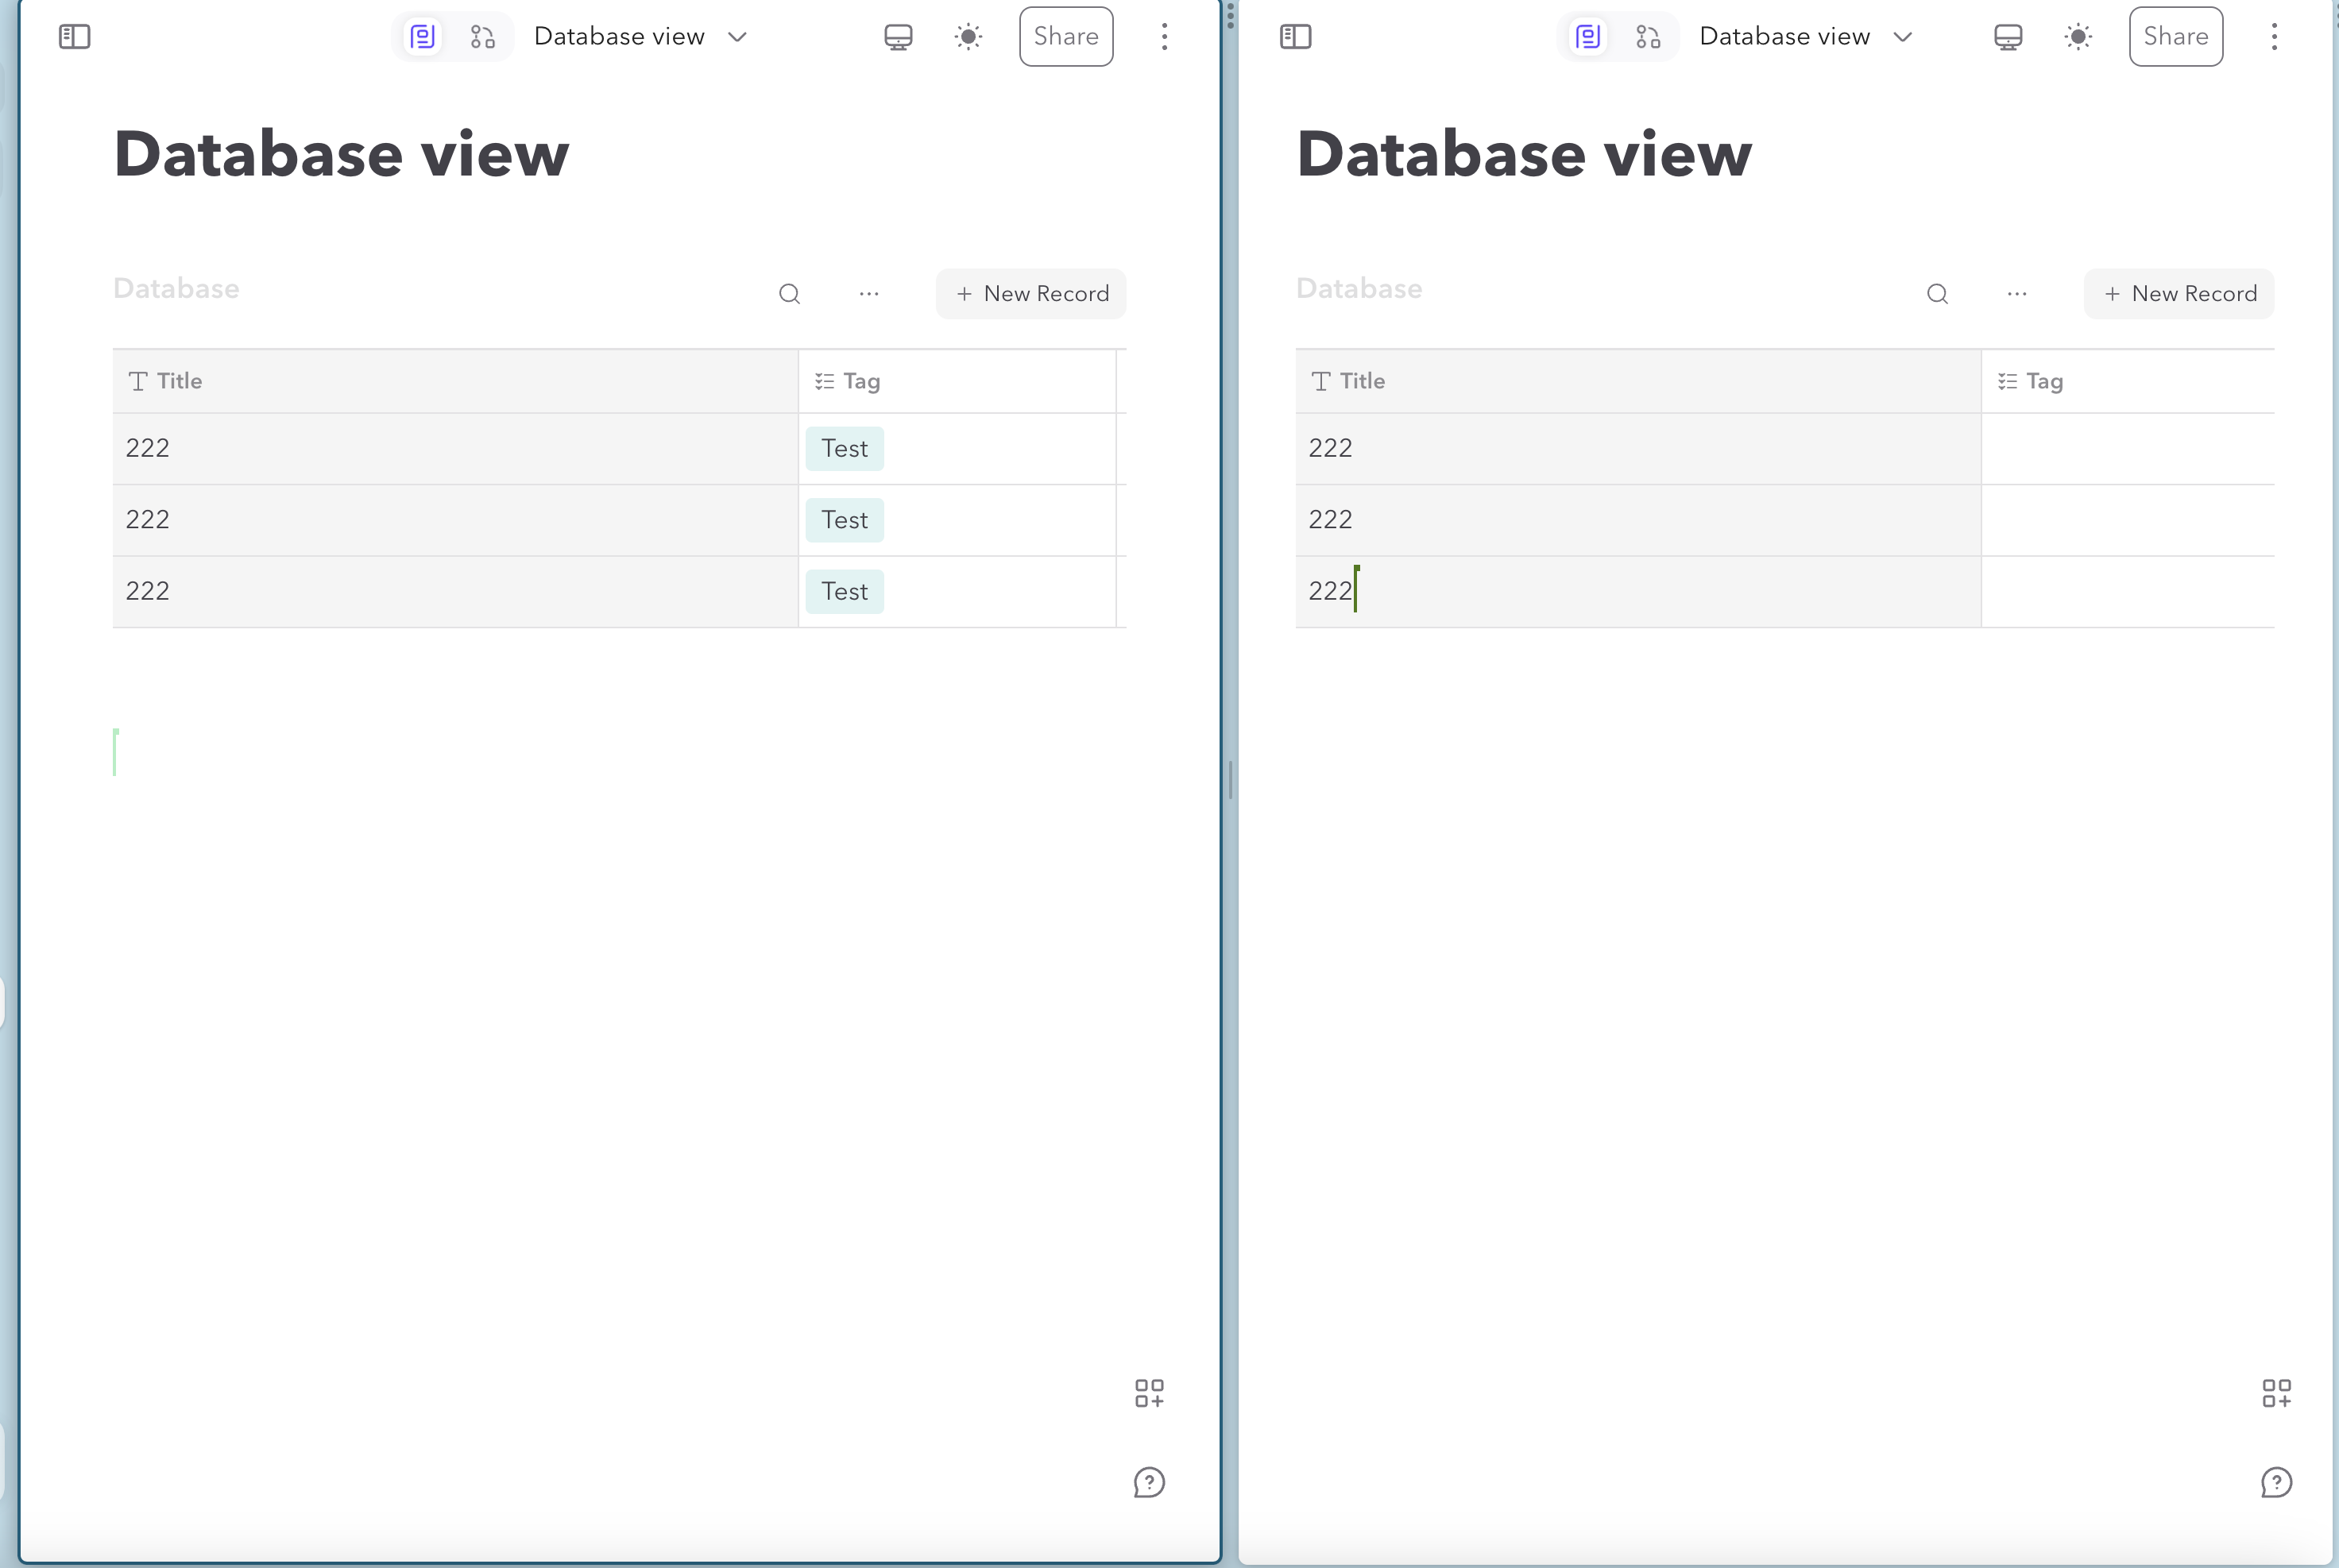Open add widgets grid icon in right window

tap(2276, 1393)
